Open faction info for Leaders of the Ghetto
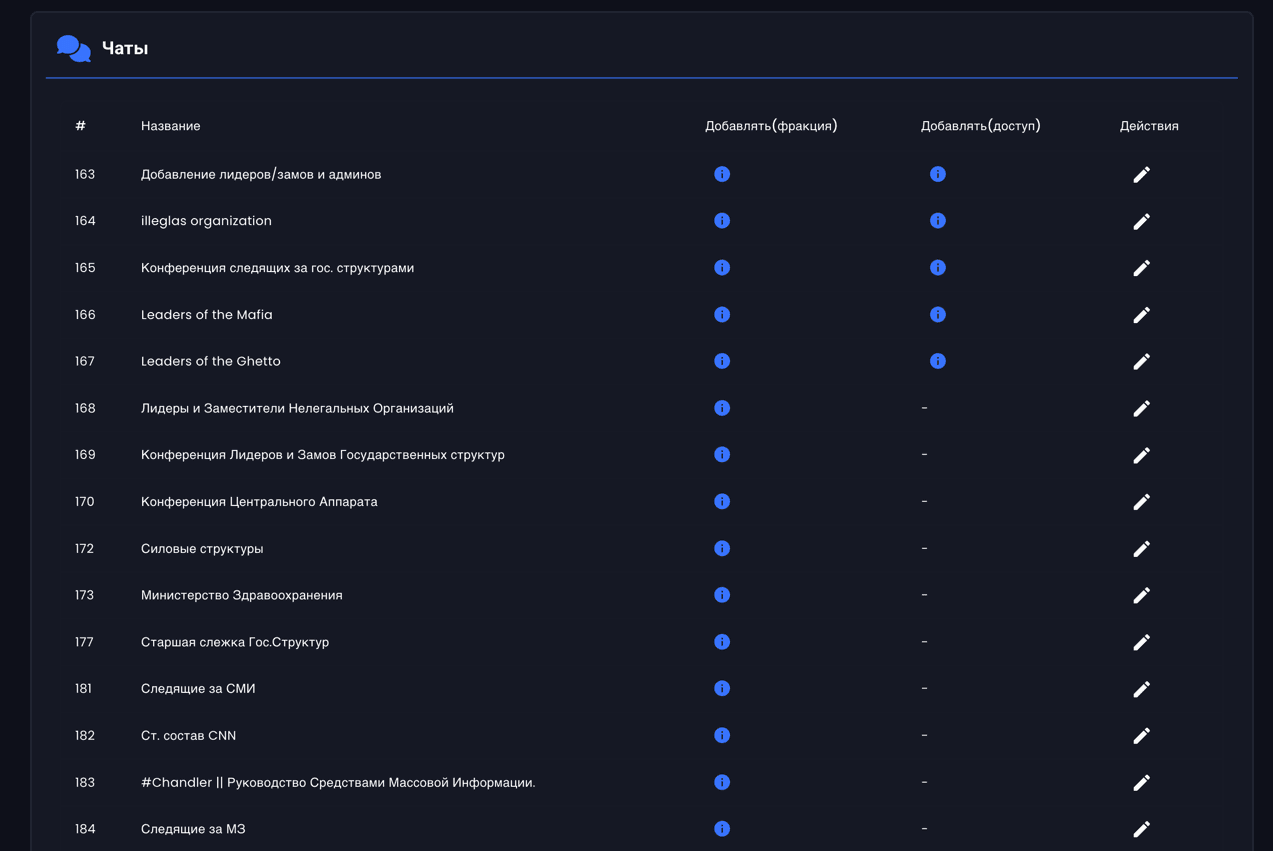Image resolution: width=1273 pixels, height=851 pixels. [x=722, y=361]
